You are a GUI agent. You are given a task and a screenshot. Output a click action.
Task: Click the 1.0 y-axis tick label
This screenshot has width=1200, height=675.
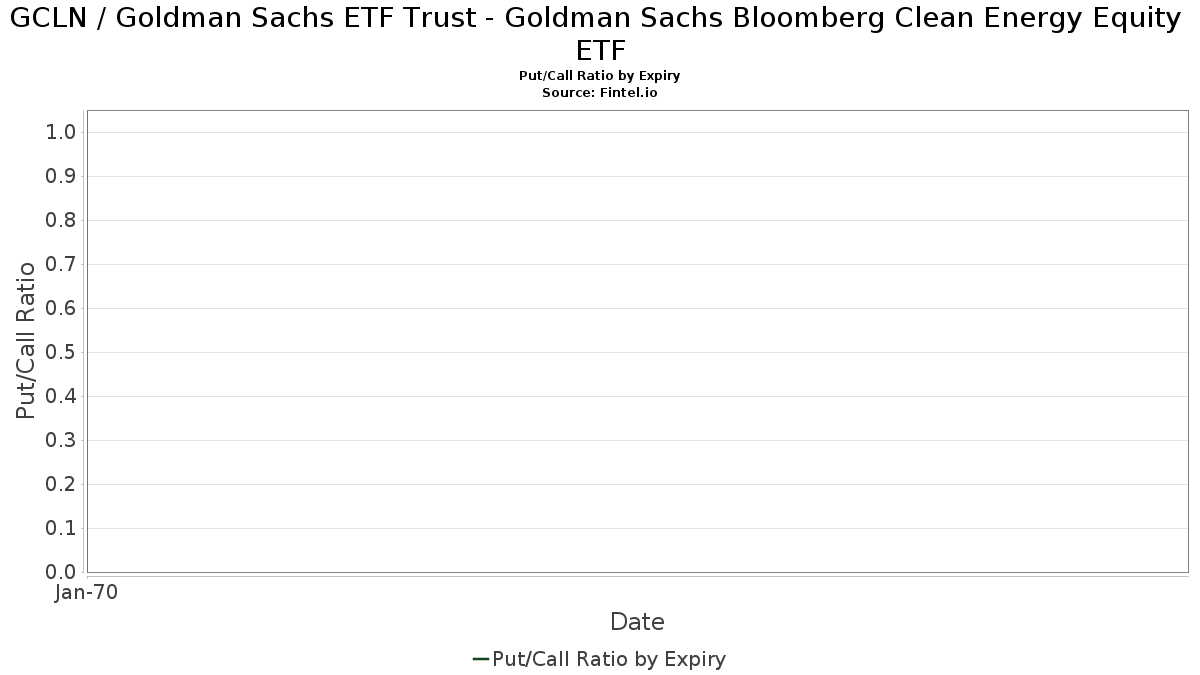click(61, 132)
